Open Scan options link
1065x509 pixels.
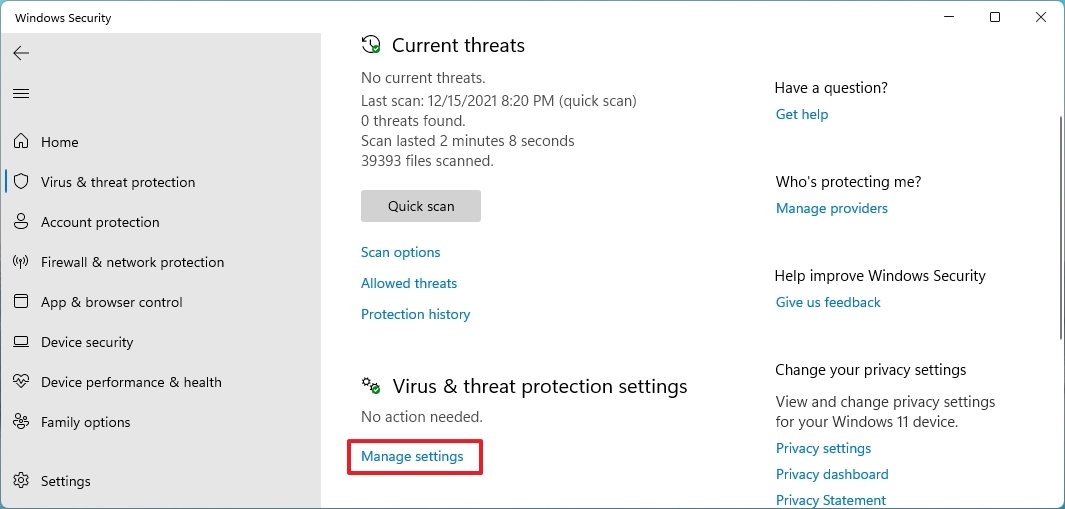[x=401, y=252]
